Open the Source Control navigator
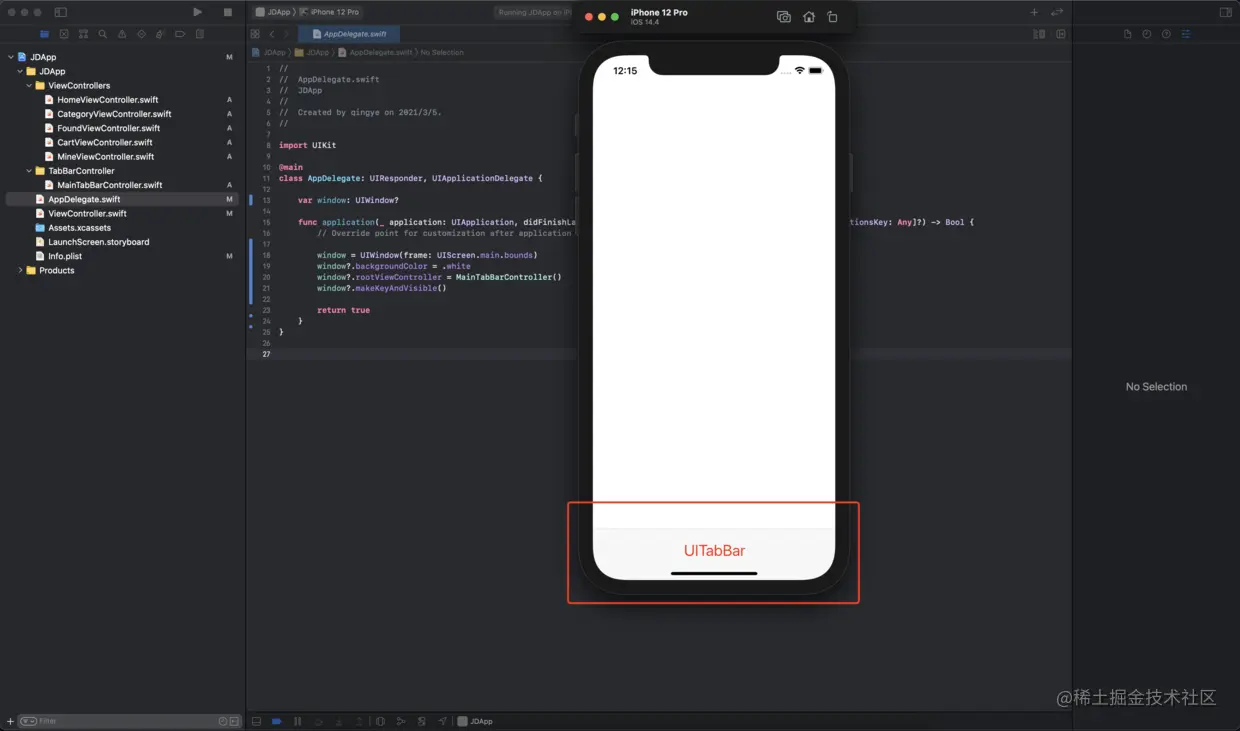The image size is (1240, 731). 64,34
